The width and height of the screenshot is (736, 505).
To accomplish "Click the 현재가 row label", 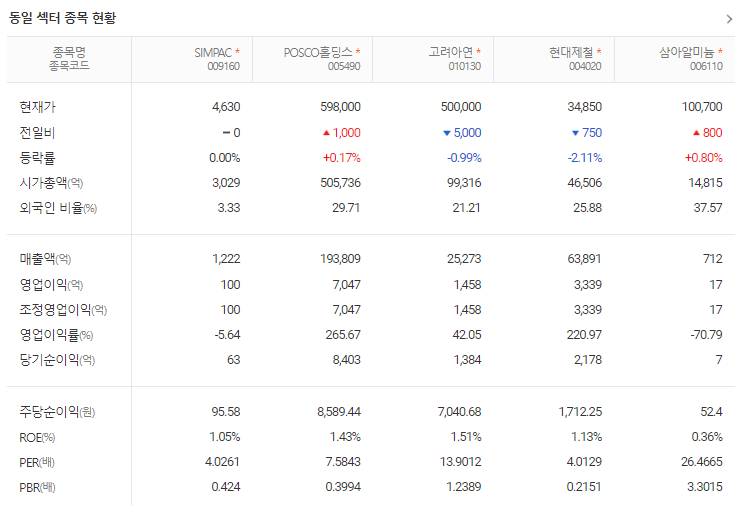I will click(38, 107).
